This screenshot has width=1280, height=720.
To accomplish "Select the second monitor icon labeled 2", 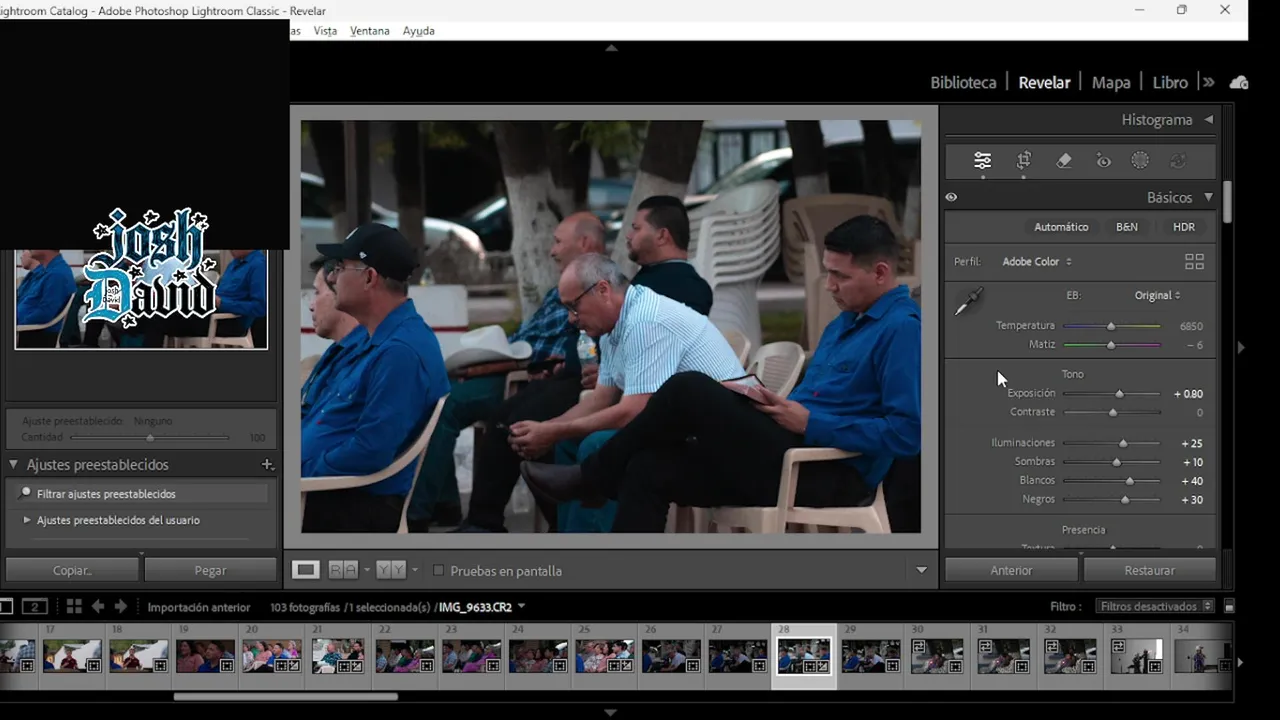I will click(35, 606).
